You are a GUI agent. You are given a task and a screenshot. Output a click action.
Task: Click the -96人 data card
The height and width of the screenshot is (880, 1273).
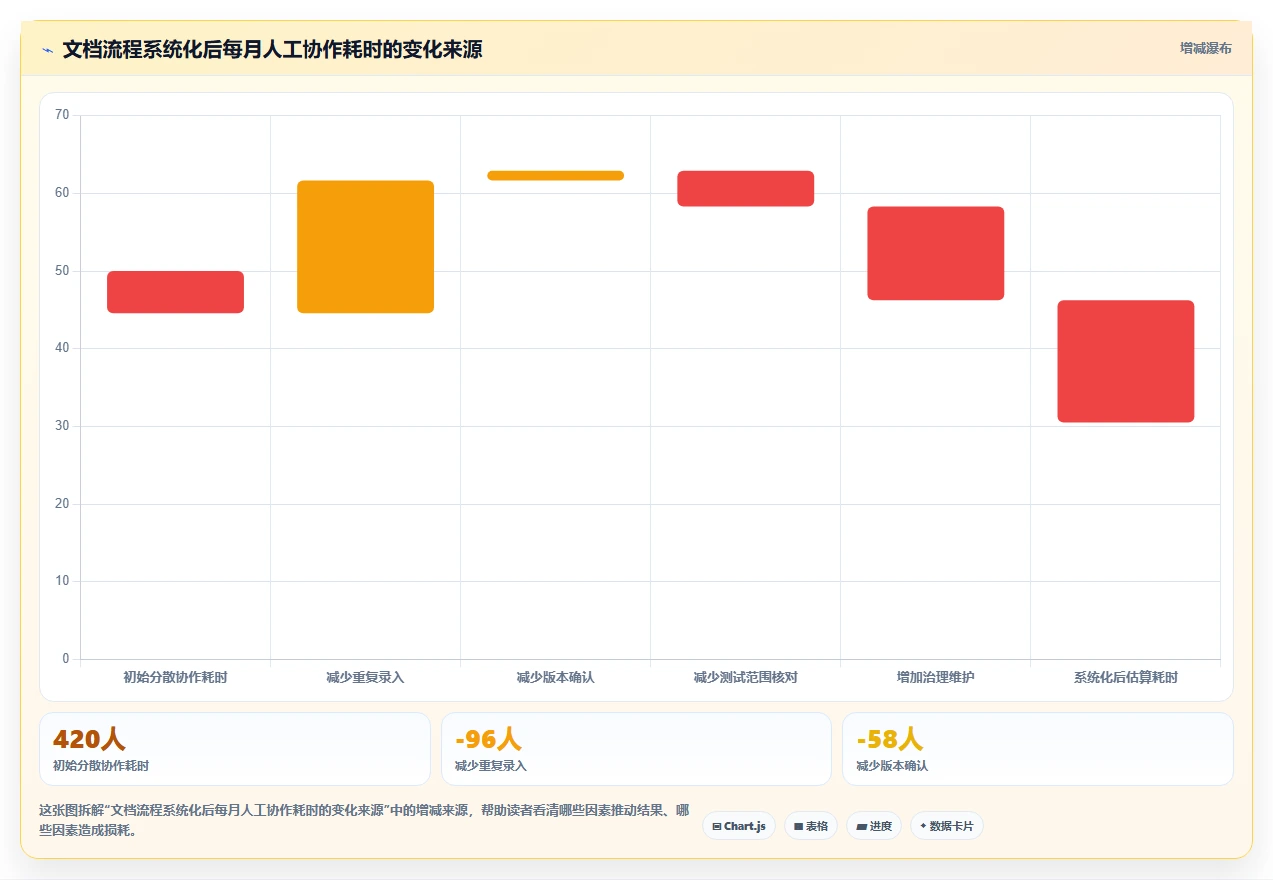point(636,749)
